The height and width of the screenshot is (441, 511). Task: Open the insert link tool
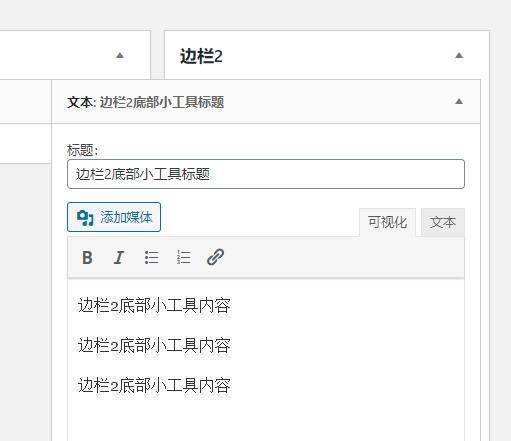pos(215,257)
